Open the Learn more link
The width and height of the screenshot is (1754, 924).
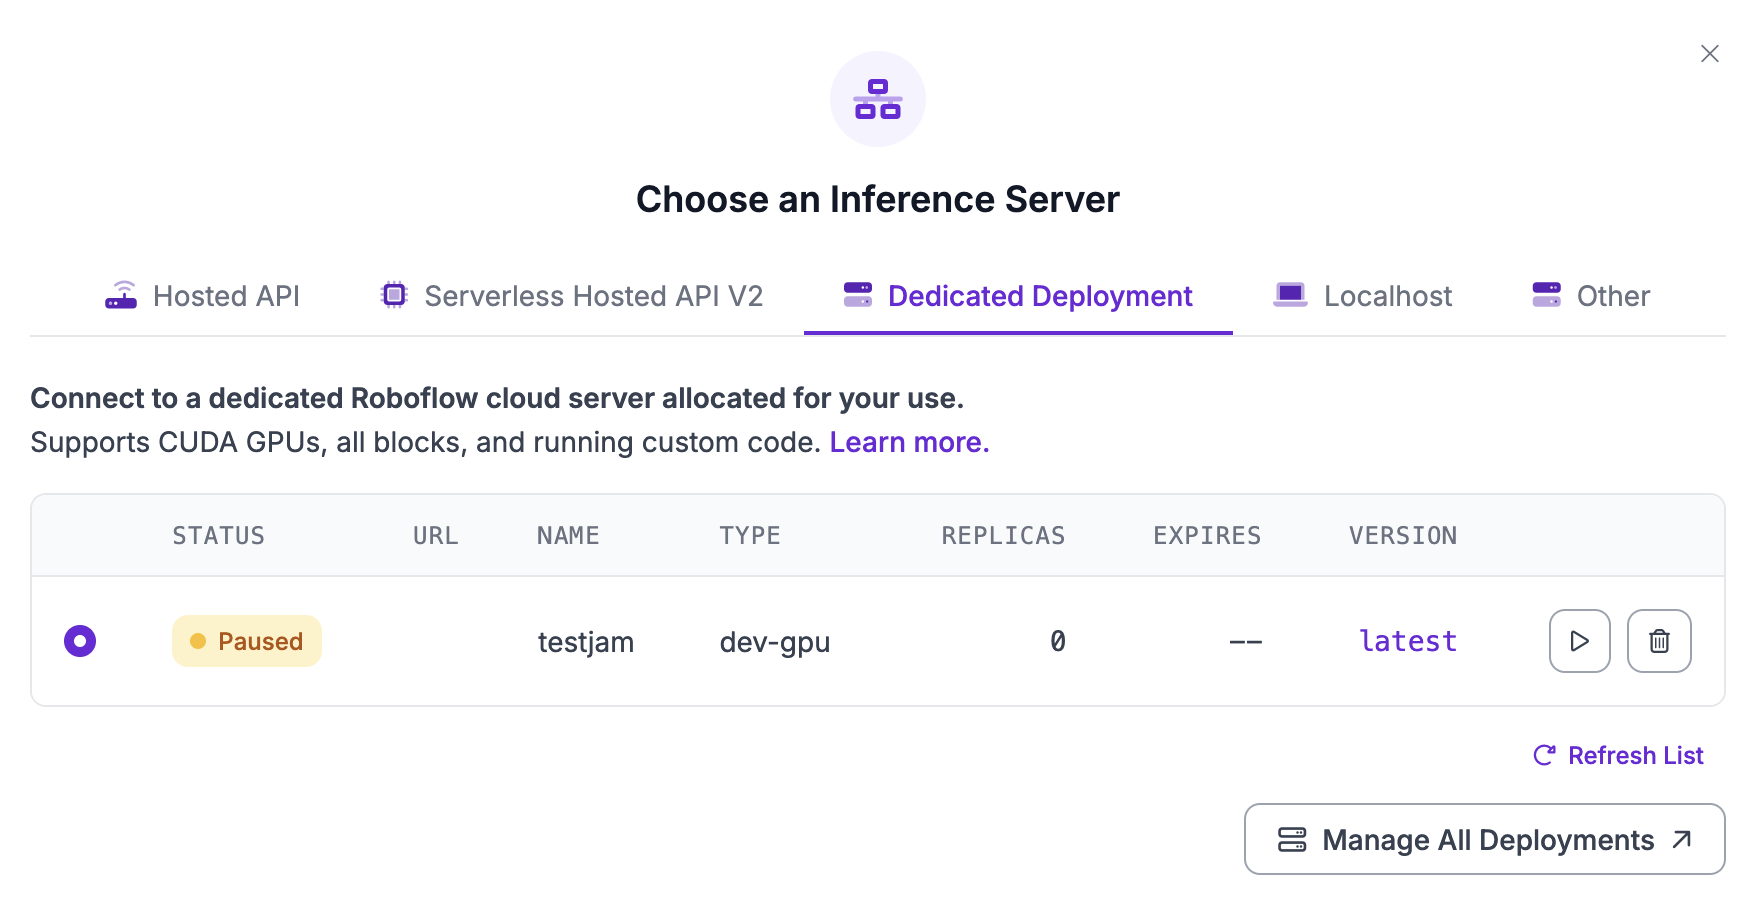909,442
